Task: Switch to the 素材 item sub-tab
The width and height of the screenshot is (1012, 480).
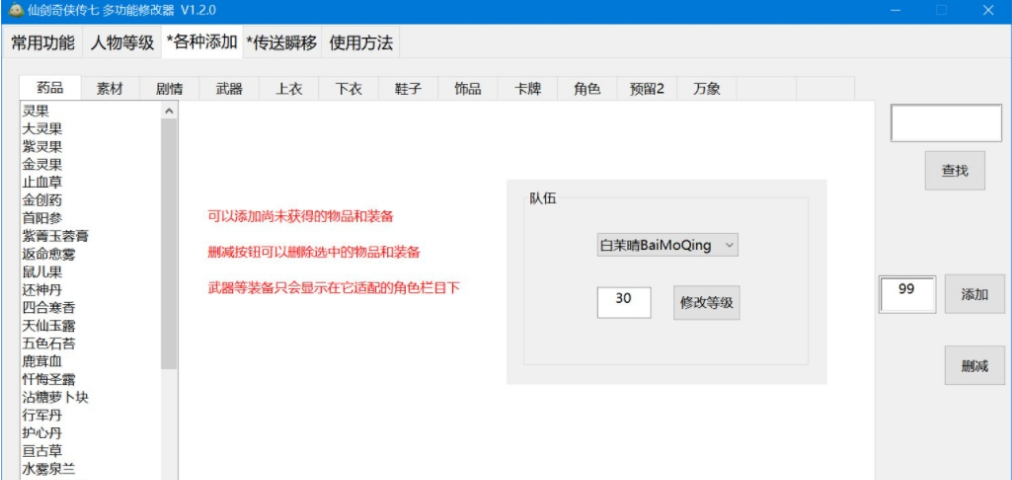Action: click(x=110, y=89)
